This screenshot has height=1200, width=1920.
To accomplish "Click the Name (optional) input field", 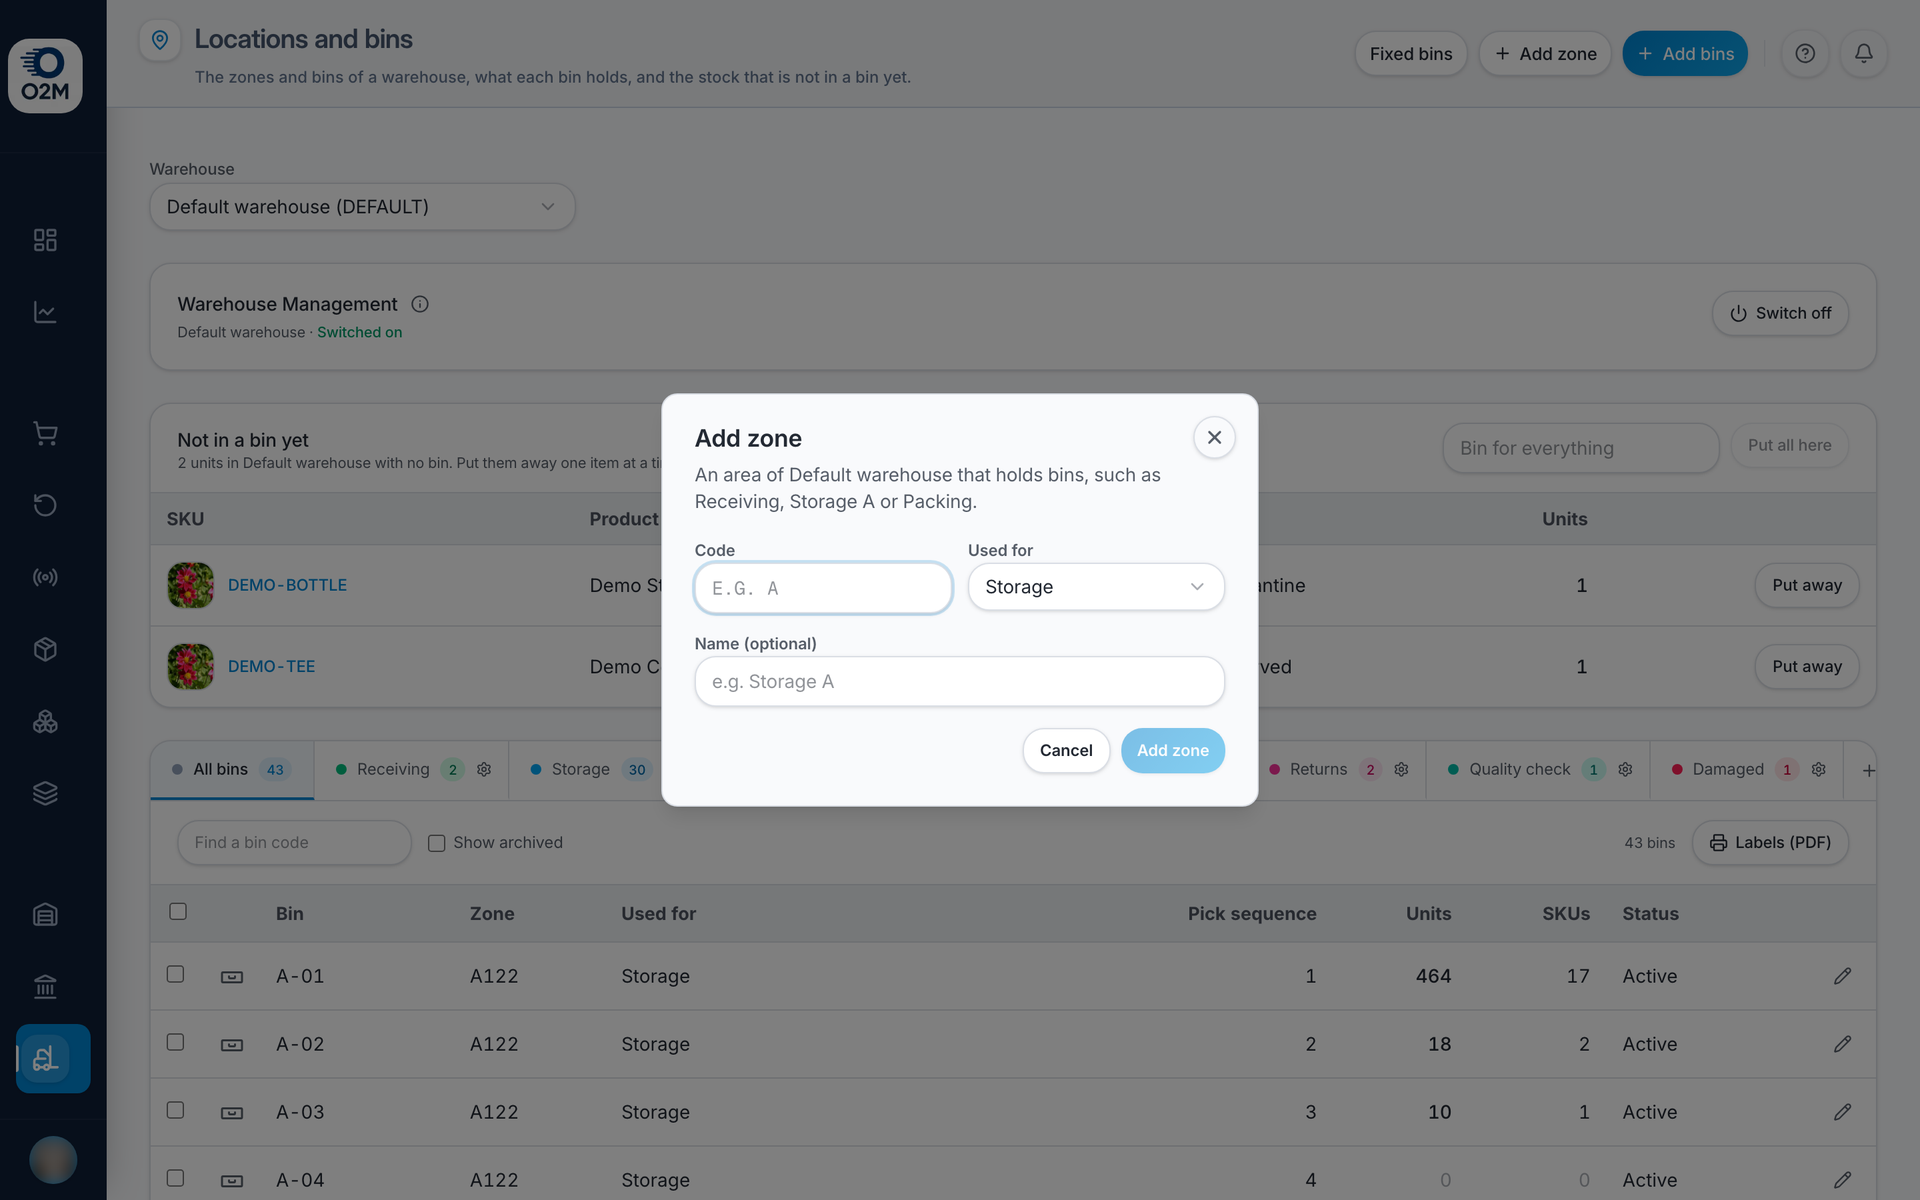I will pos(959,681).
